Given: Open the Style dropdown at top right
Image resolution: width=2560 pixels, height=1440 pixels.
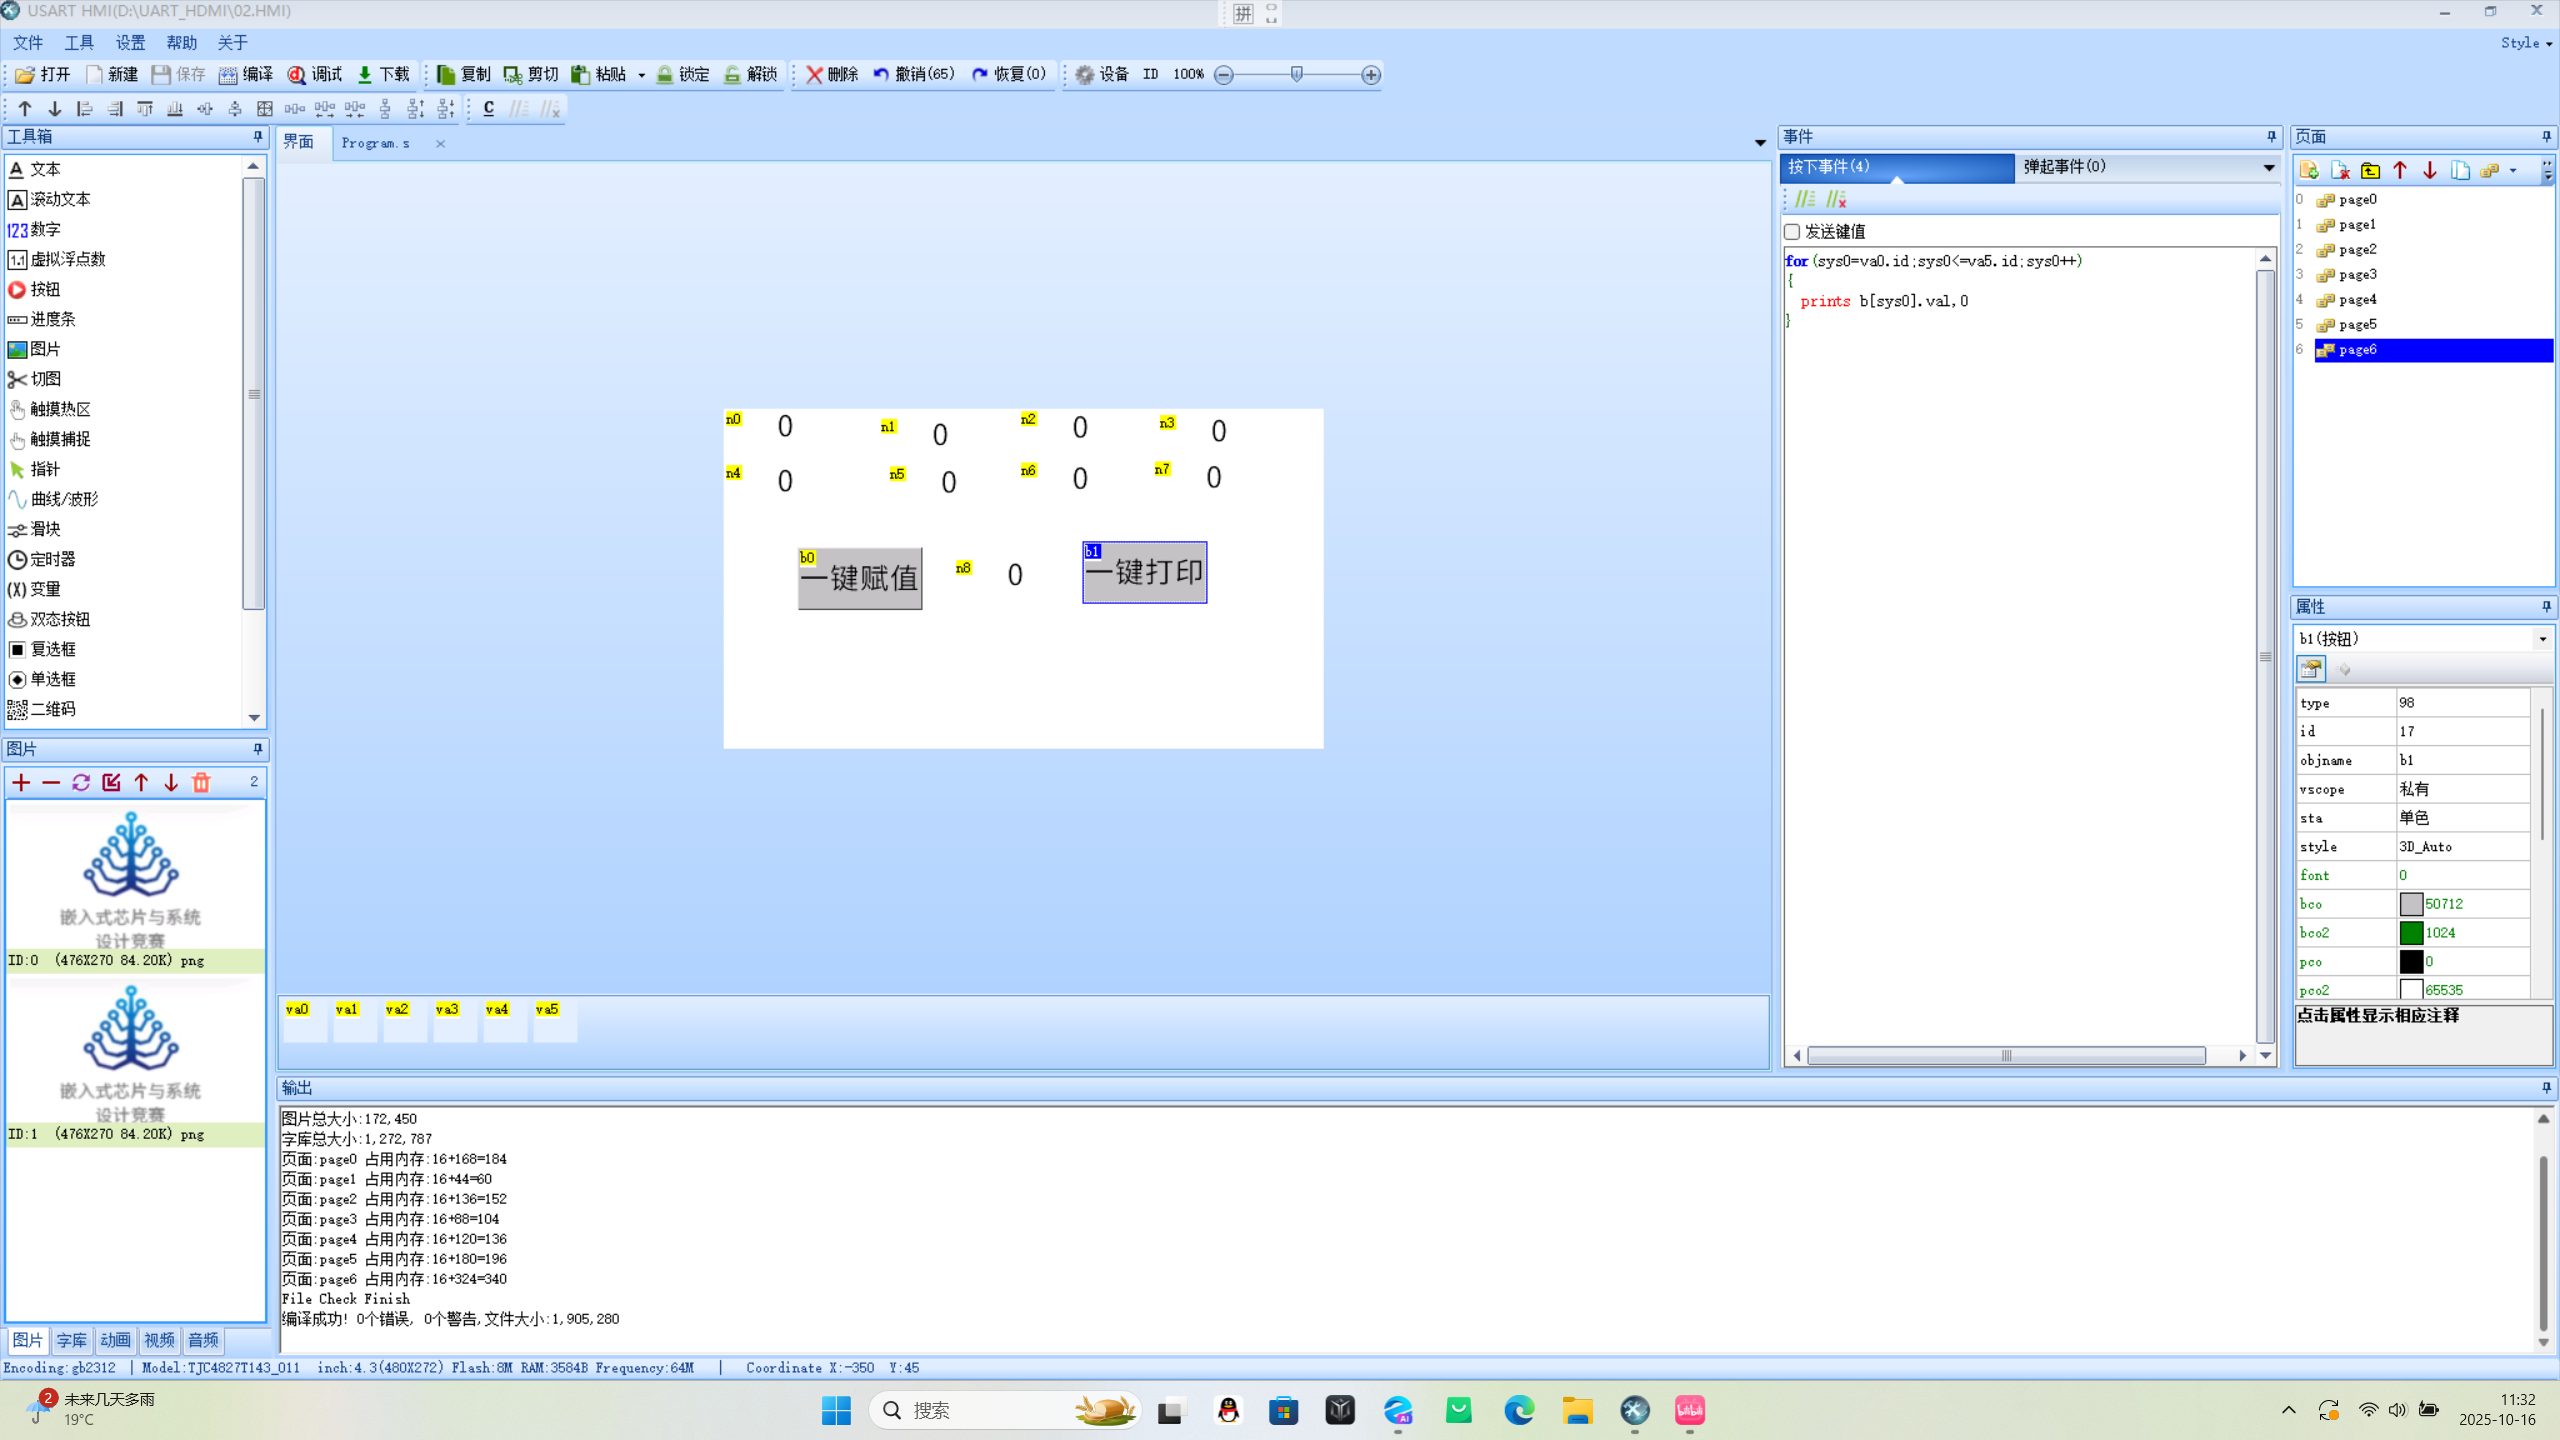Looking at the screenshot, I should (x=2526, y=43).
